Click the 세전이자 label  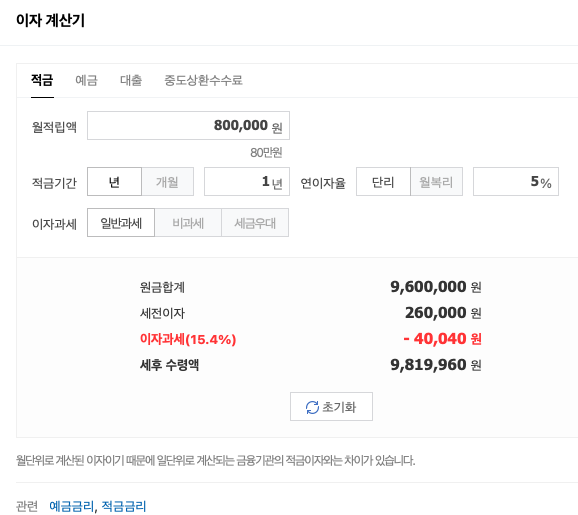[162, 313]
